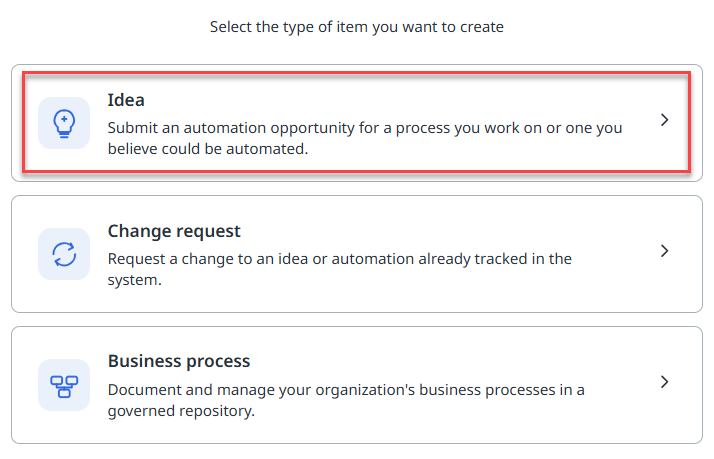The height and width of the screenshot is (459, 714).
Task: Click the "governed repository." text line
Action: pyautogui.click(x=181, y=411)
